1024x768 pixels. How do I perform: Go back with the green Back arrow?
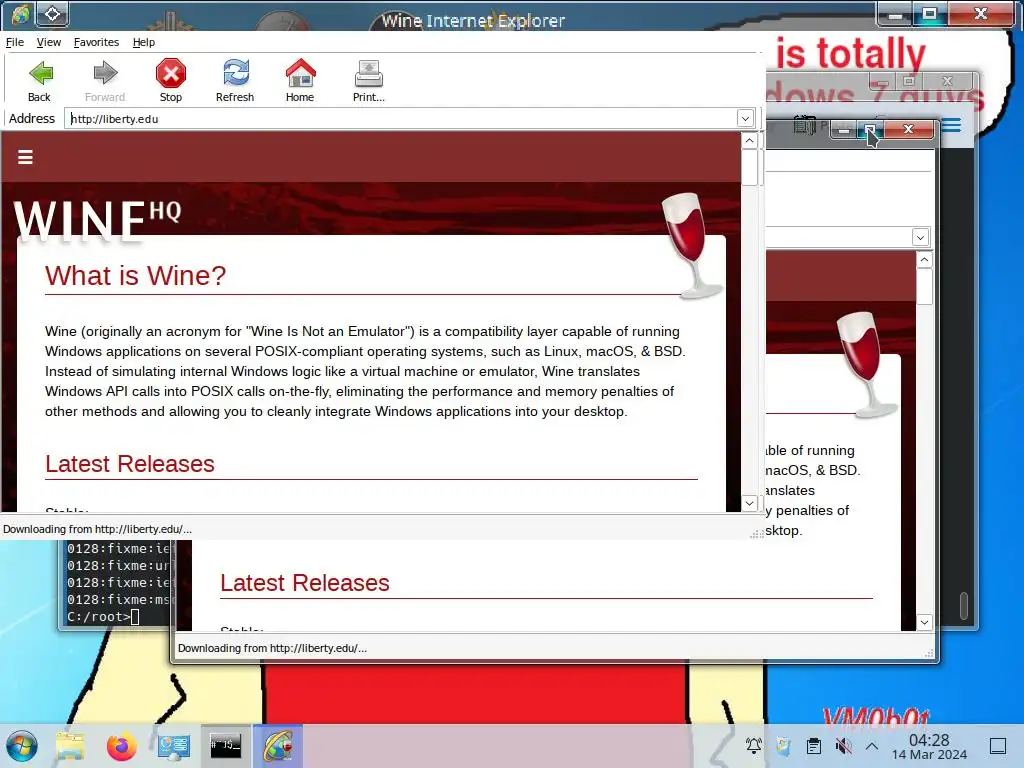(x=40, y=80)
